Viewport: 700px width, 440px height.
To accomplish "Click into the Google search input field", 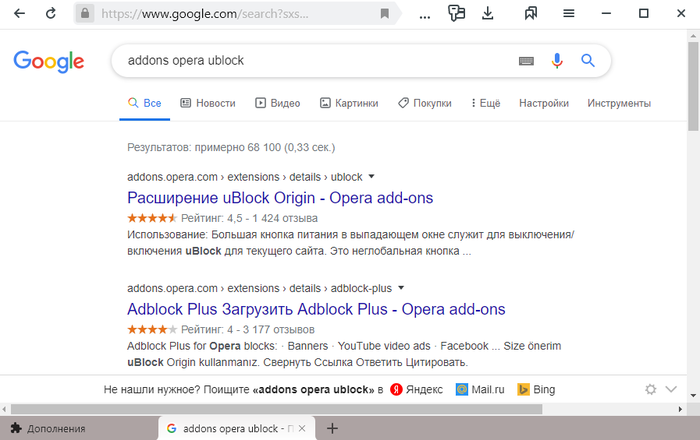I will click(x=310, y=60).
